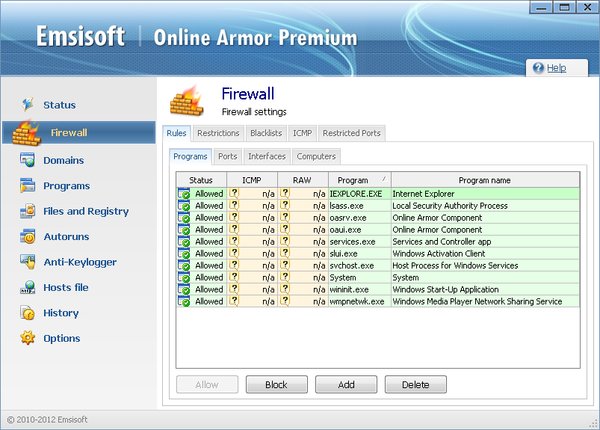Select the Computers sub-tab

point(316,156)
